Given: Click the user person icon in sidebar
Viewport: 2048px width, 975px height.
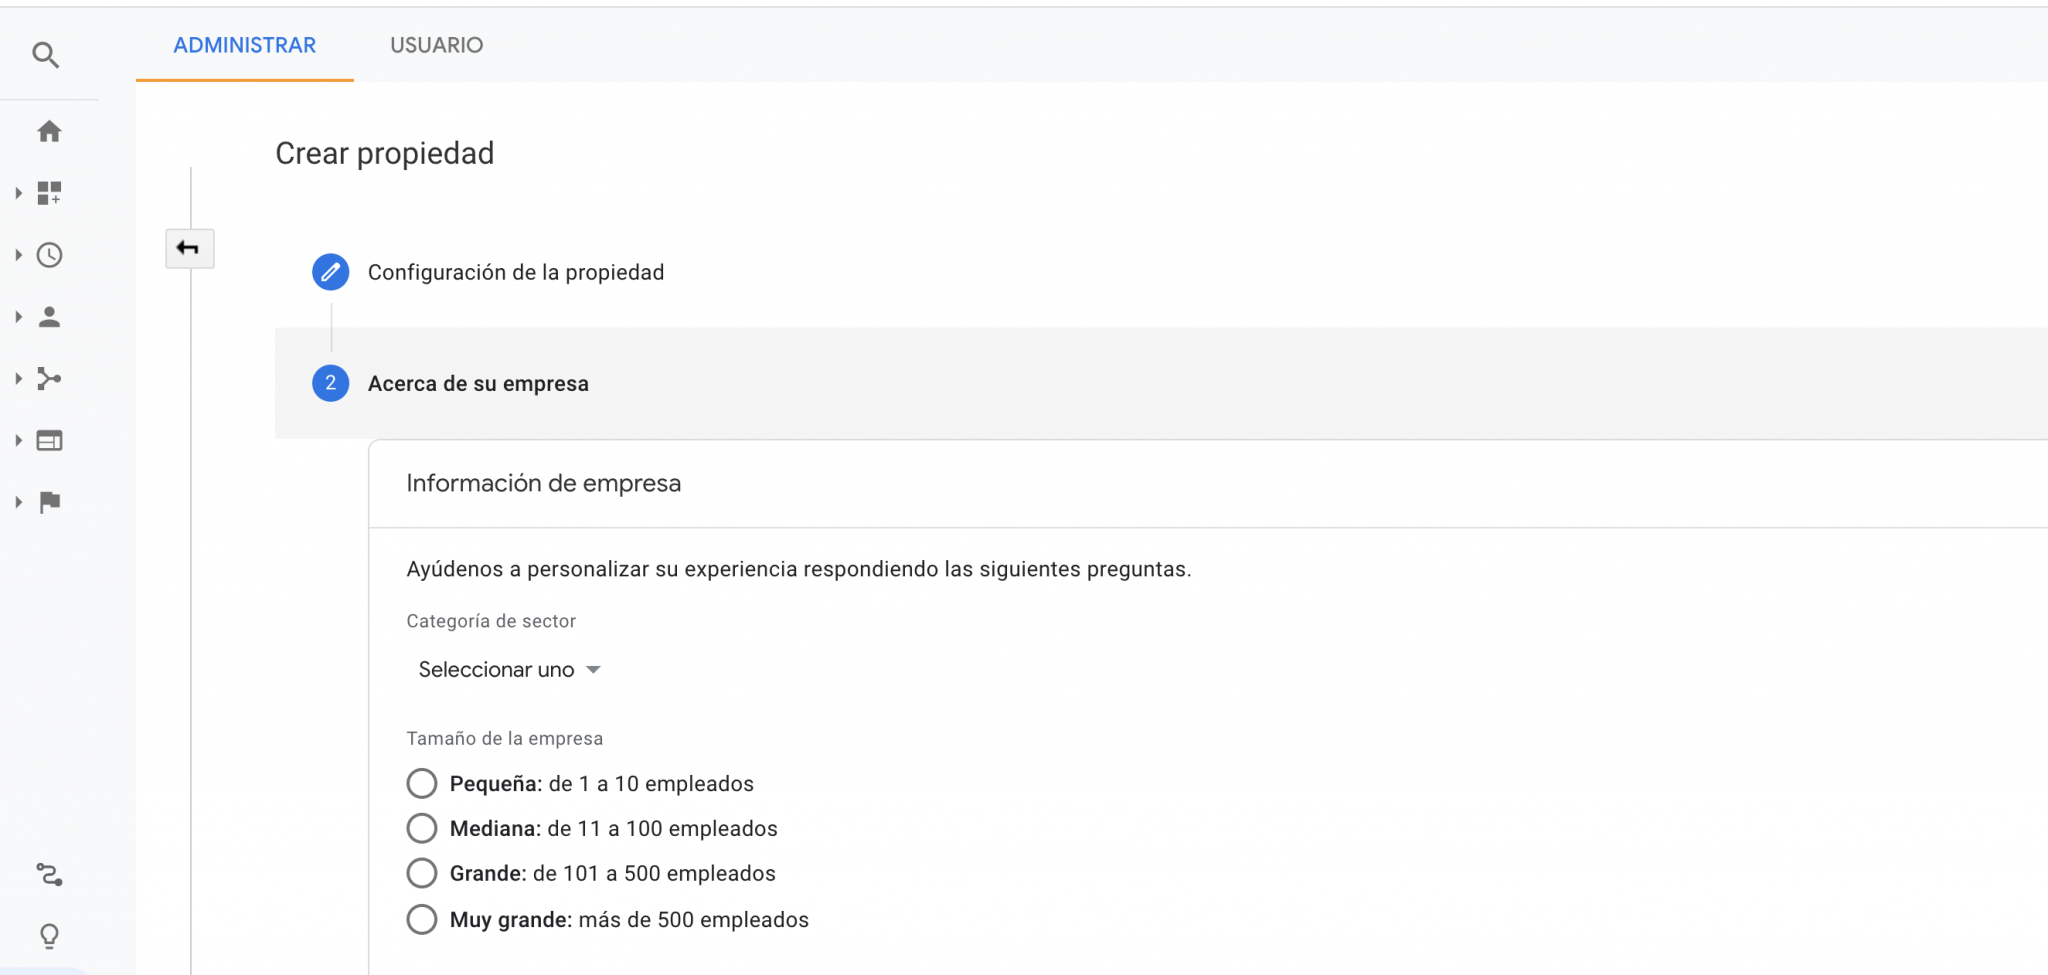Looking at the screenshot, I should [49, 317].
